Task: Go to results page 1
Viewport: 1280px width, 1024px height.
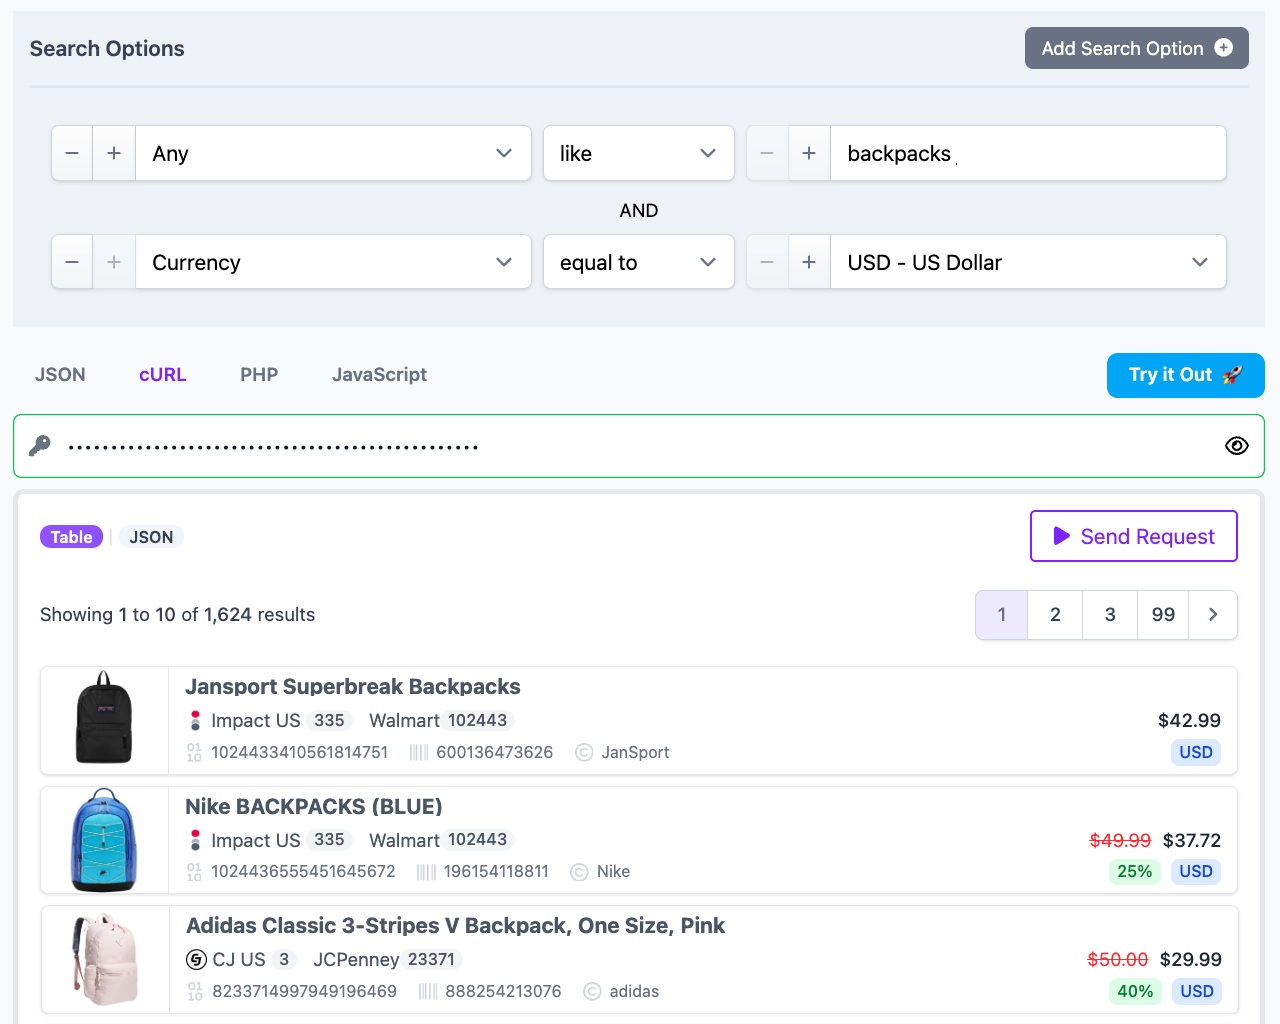Action: coord(1002,615)
